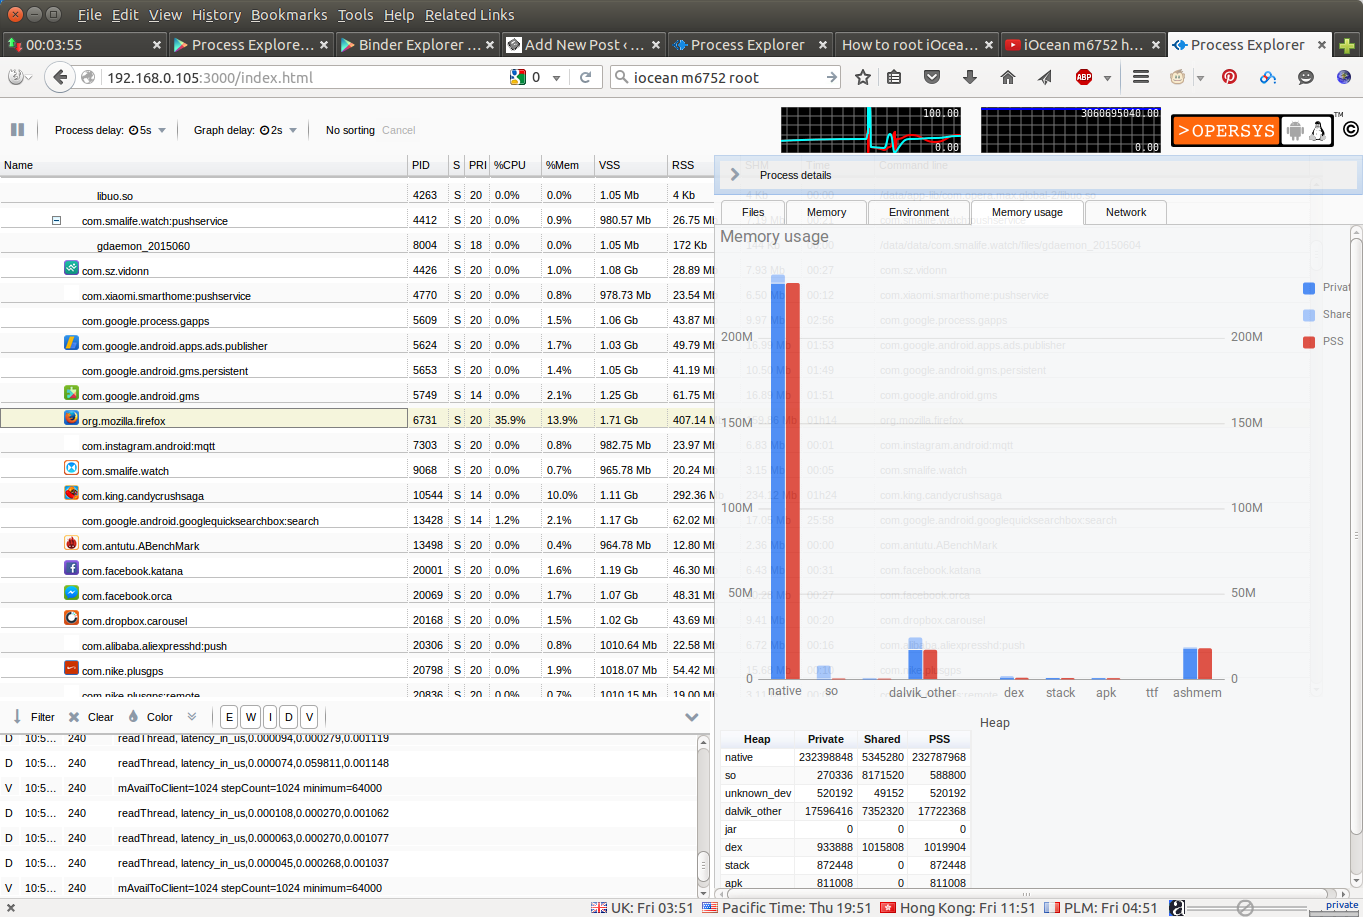Open the History menu
This screenshot has height=917, width=1363.
pos(216,15)
